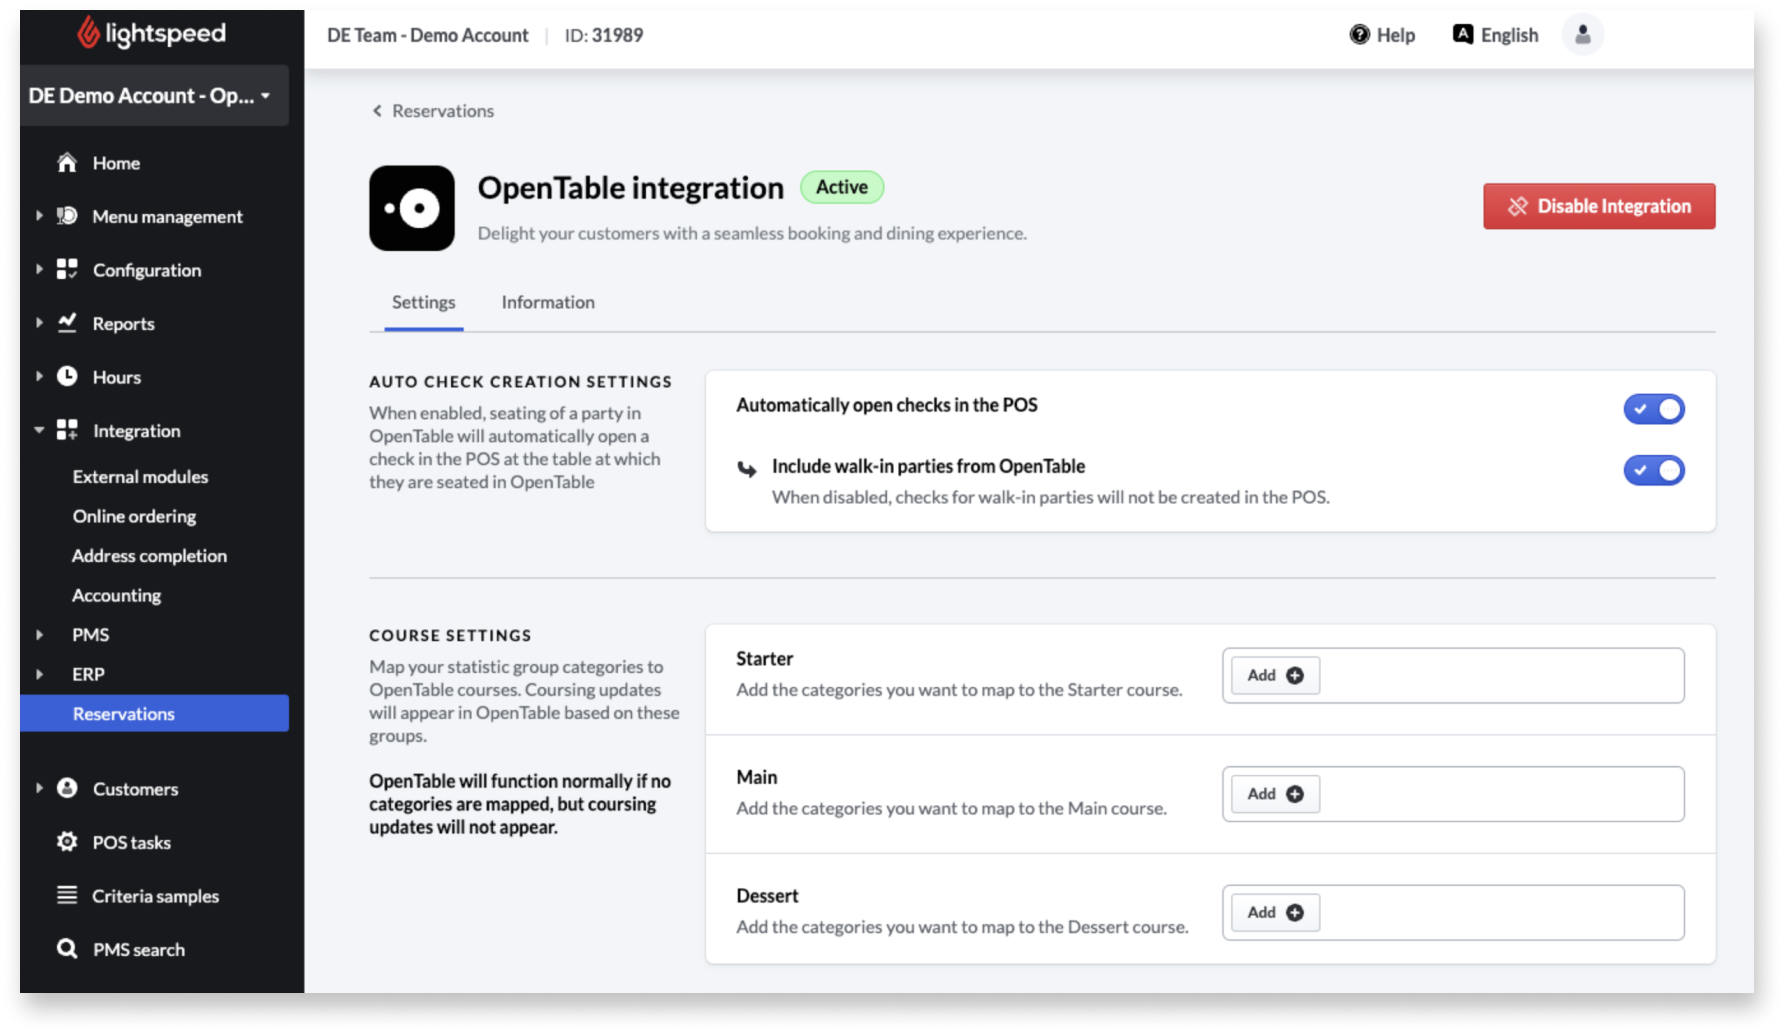Switch to the Settings tab

tap(423, 302)
